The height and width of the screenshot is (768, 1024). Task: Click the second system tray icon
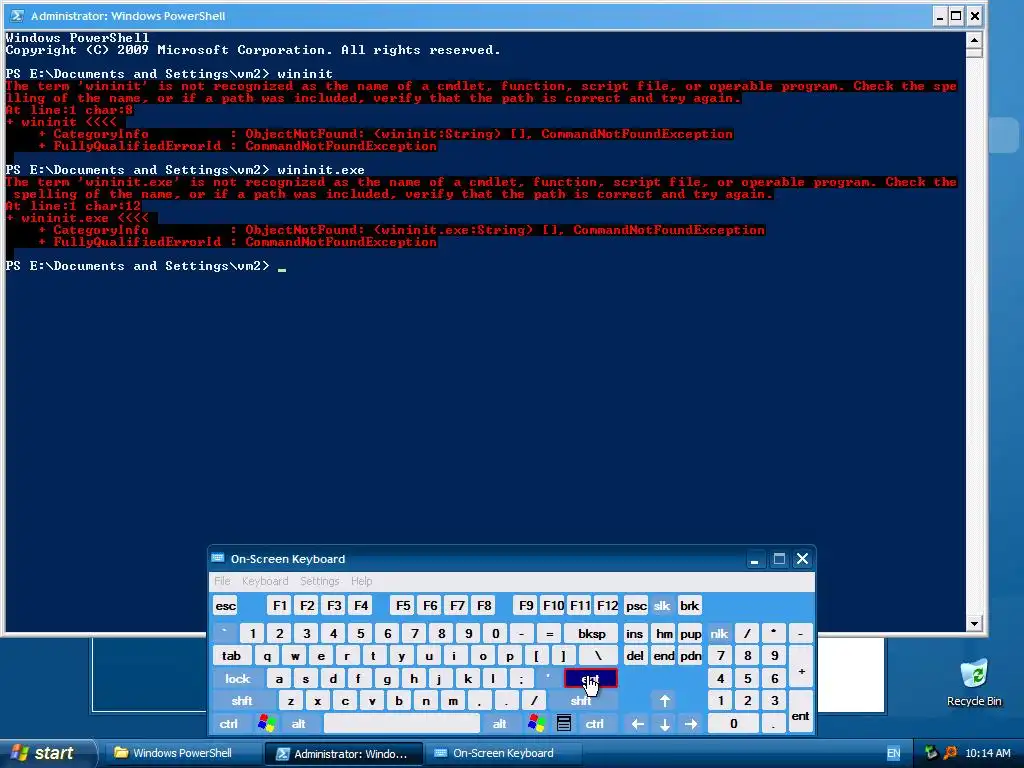pos(950,753)
